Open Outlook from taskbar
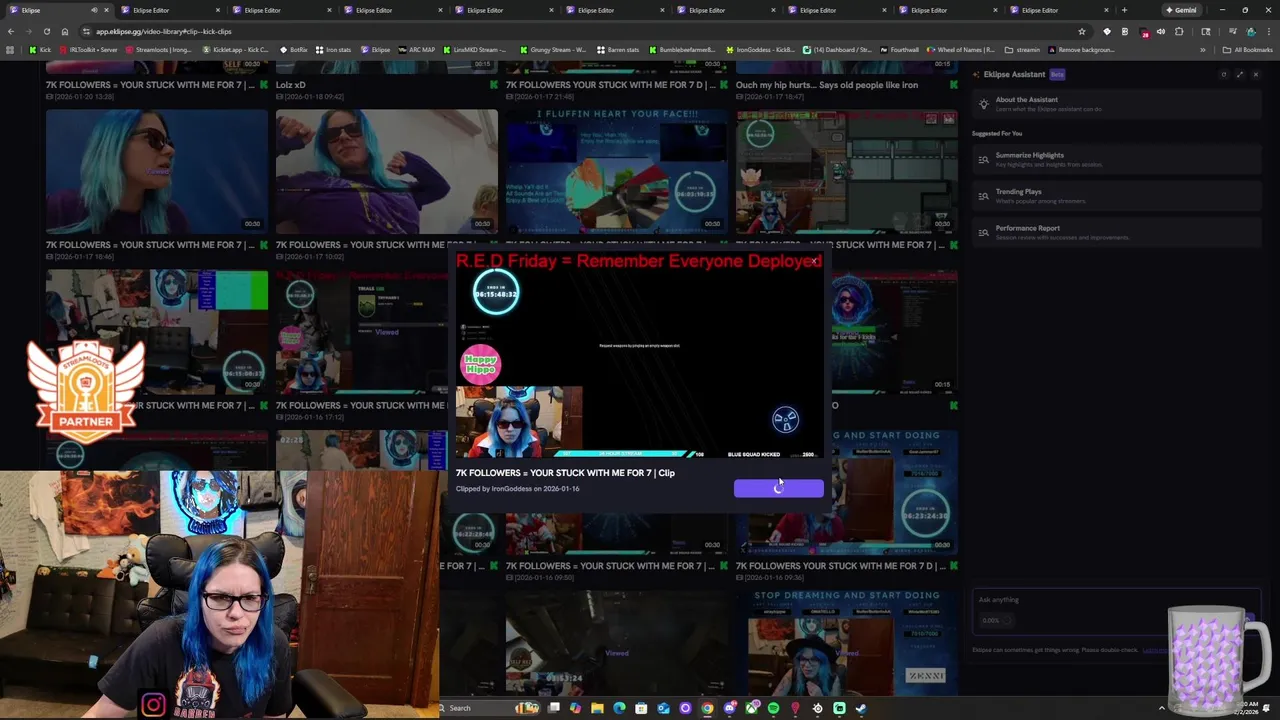 click(663, 708)
